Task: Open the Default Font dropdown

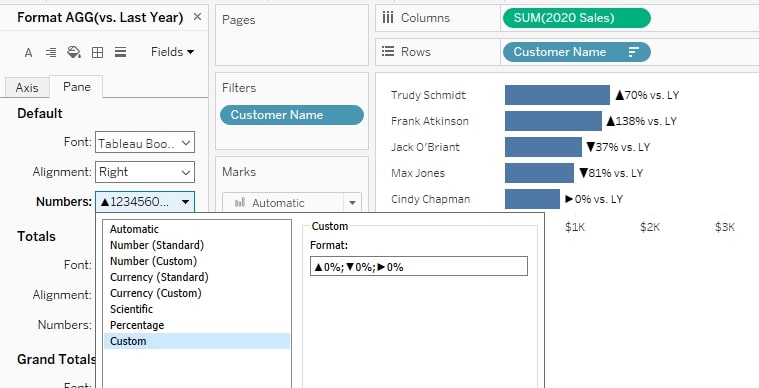Action: tap(145, 143)
